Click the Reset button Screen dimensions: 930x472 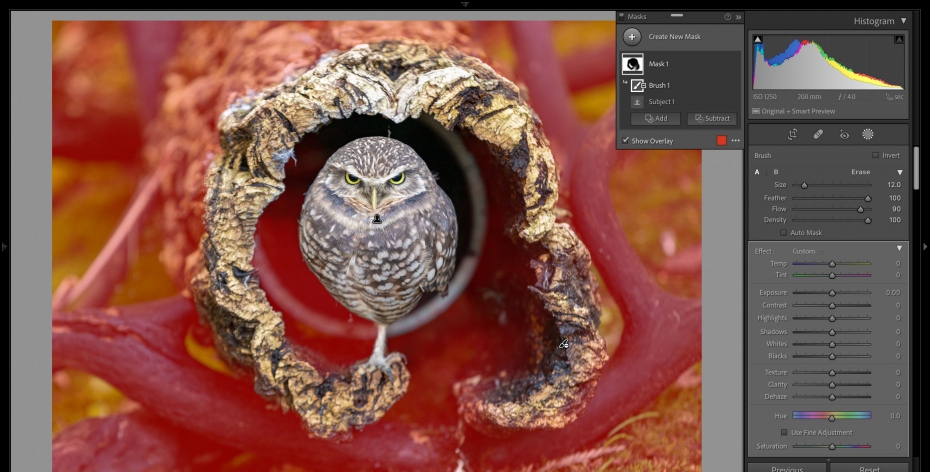869,468
